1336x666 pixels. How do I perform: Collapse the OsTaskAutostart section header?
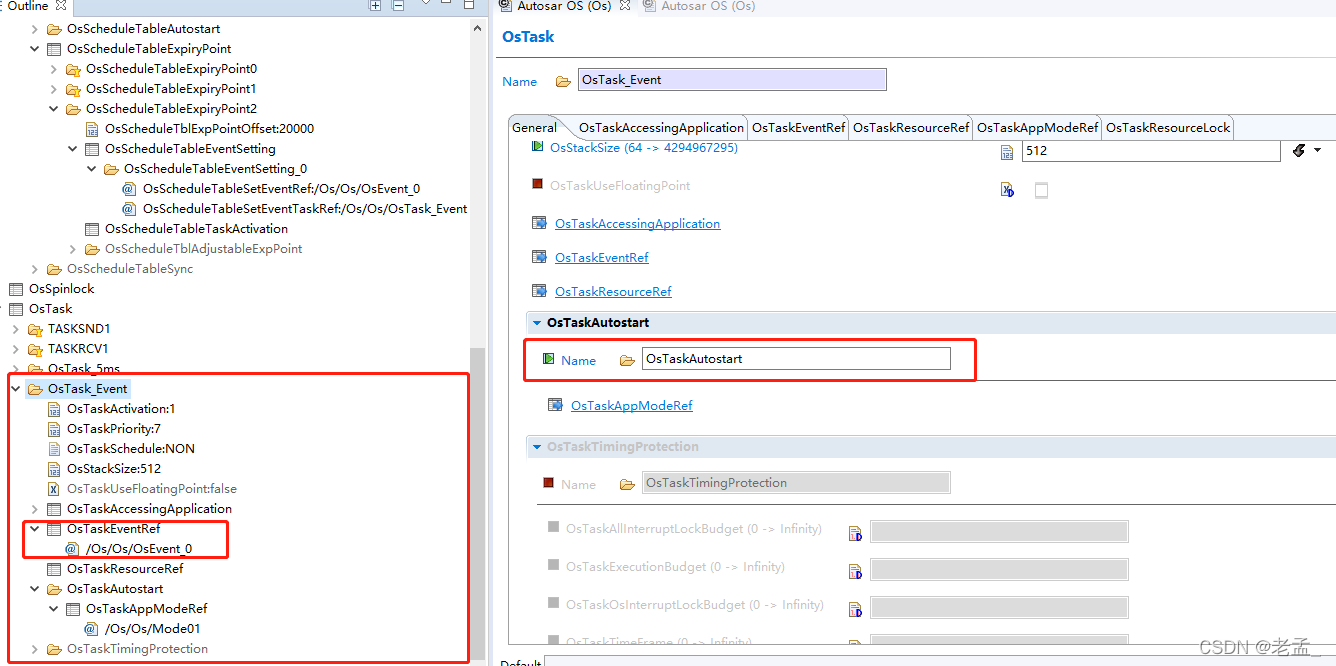(x=537, y=323)
